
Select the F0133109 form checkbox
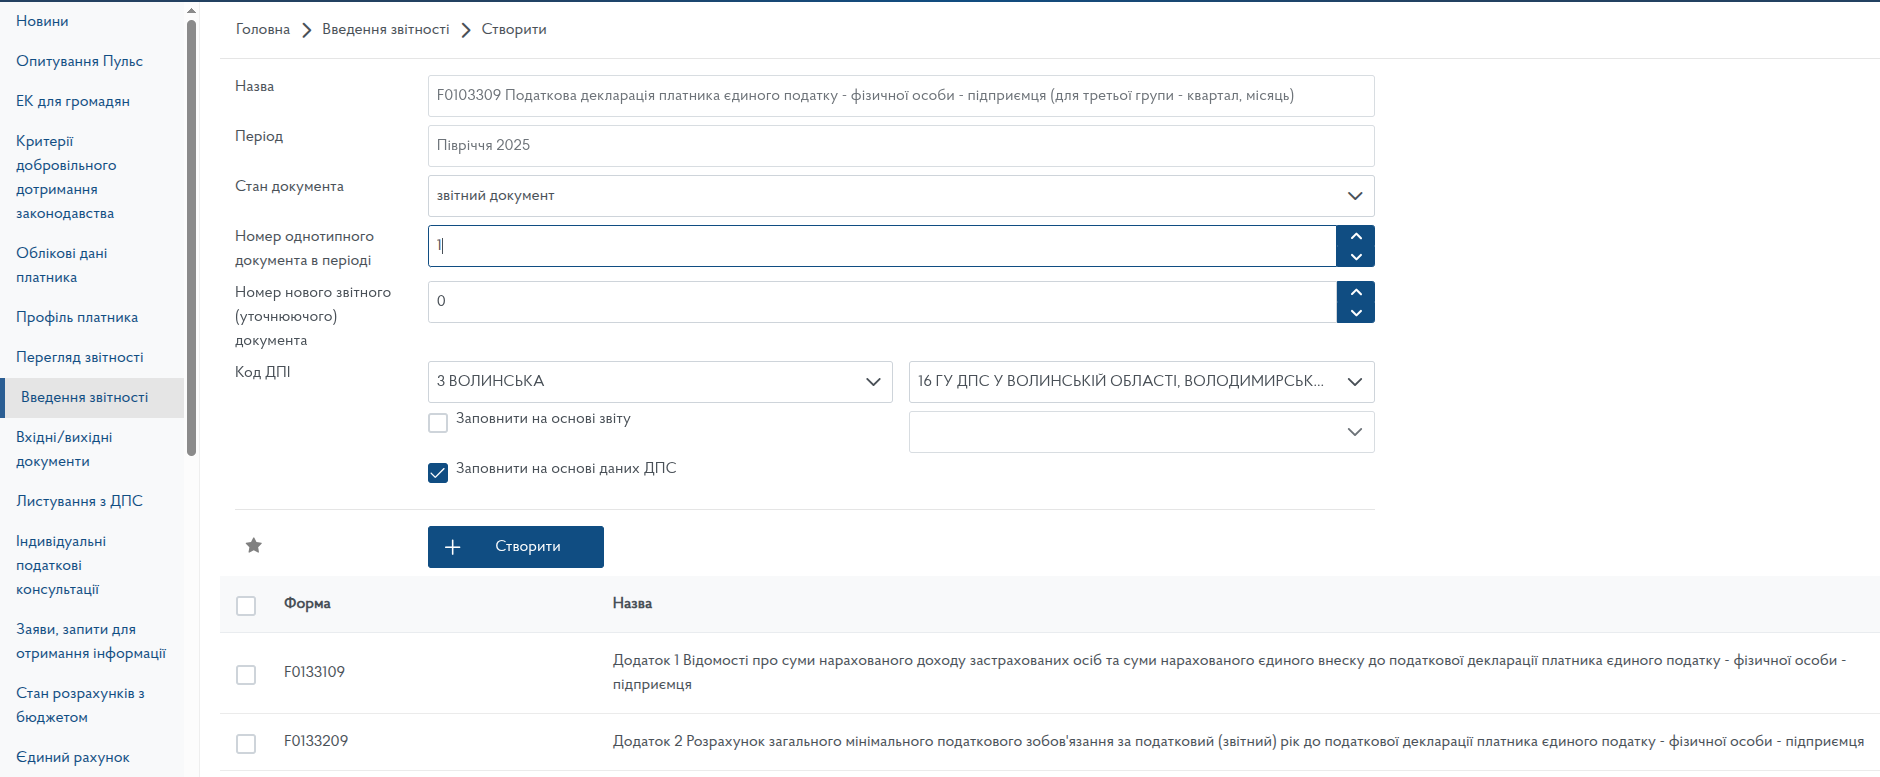pos(246,675)
